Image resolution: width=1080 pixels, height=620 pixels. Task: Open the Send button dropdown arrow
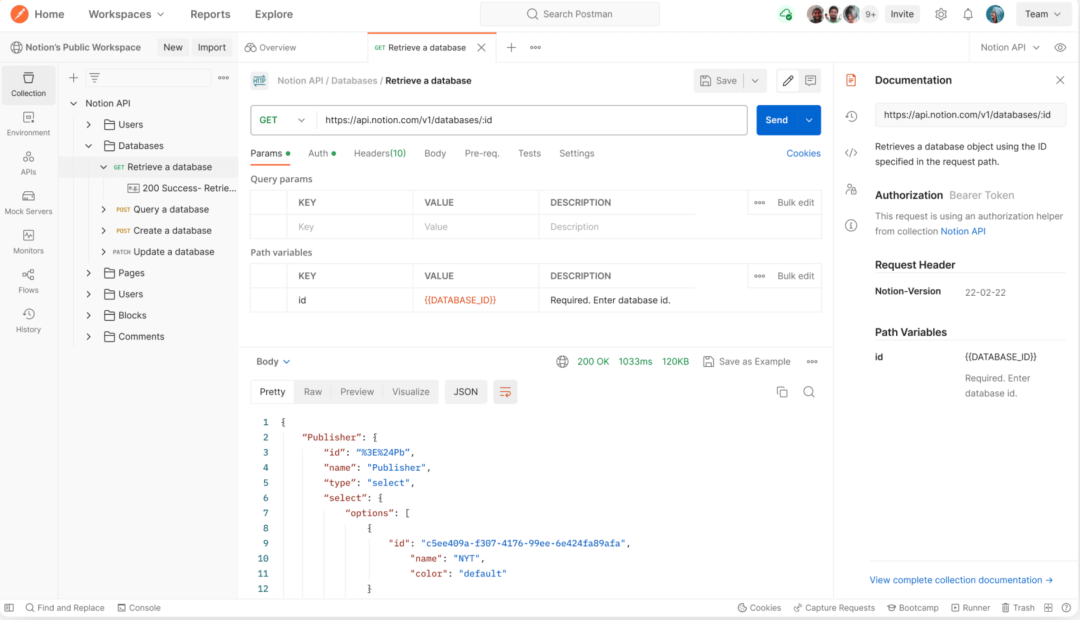point(809,120)
